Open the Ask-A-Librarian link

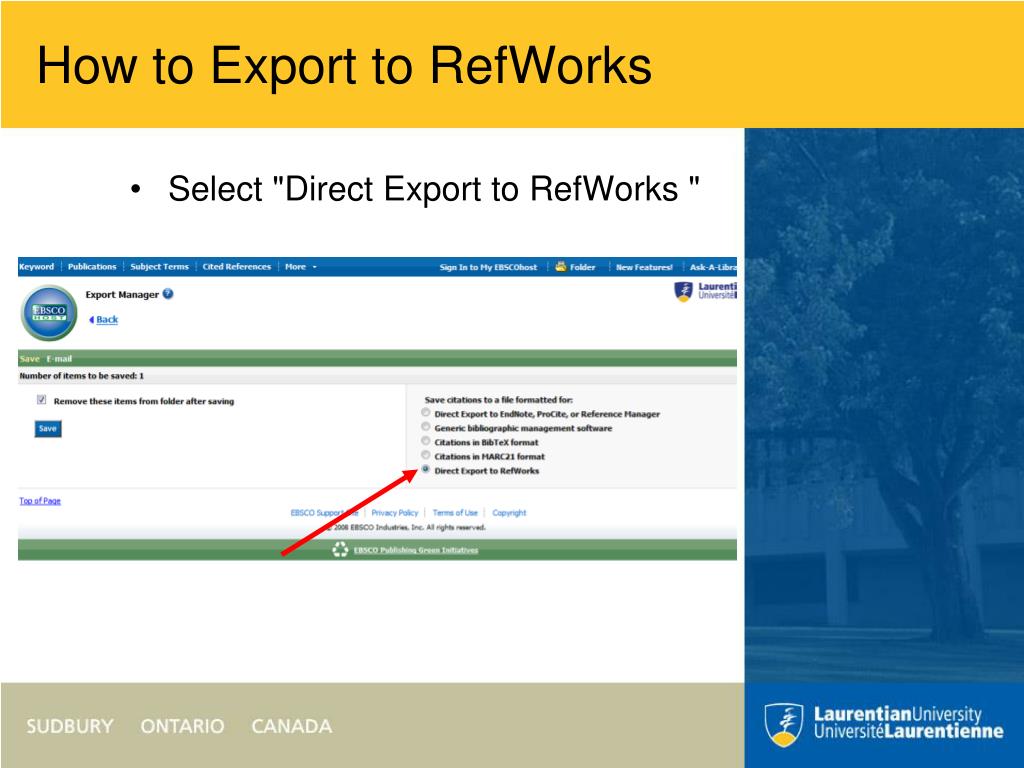[x=713, y=267]
